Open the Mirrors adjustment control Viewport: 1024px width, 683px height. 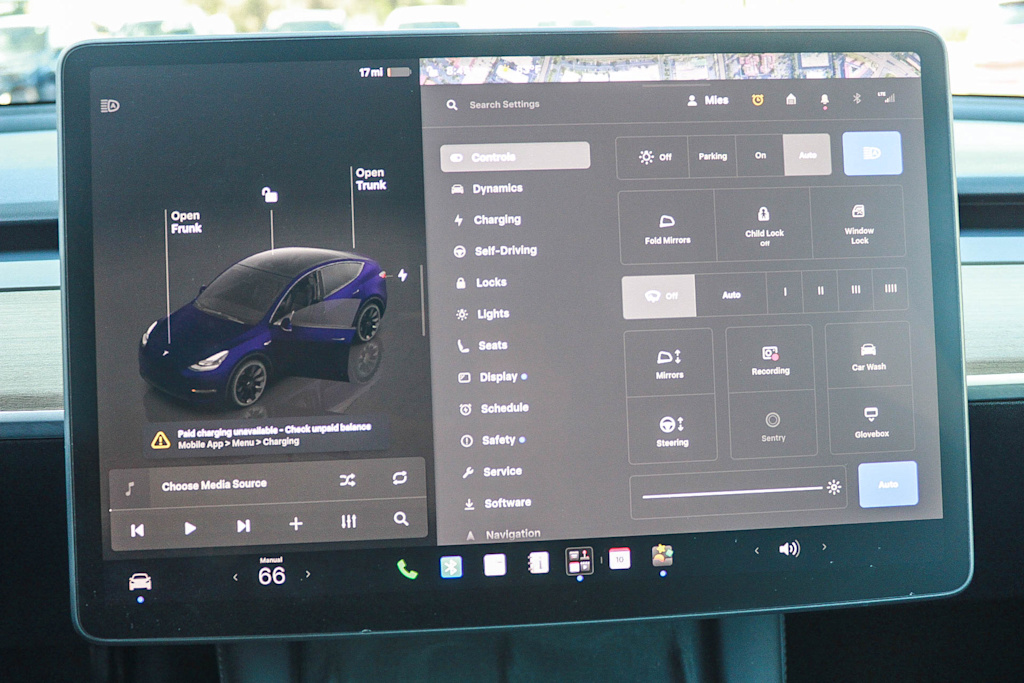pos(669,364)
